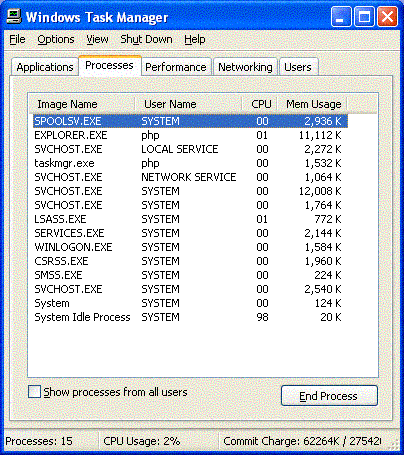Open the View menu

click(x=97, y=39)
